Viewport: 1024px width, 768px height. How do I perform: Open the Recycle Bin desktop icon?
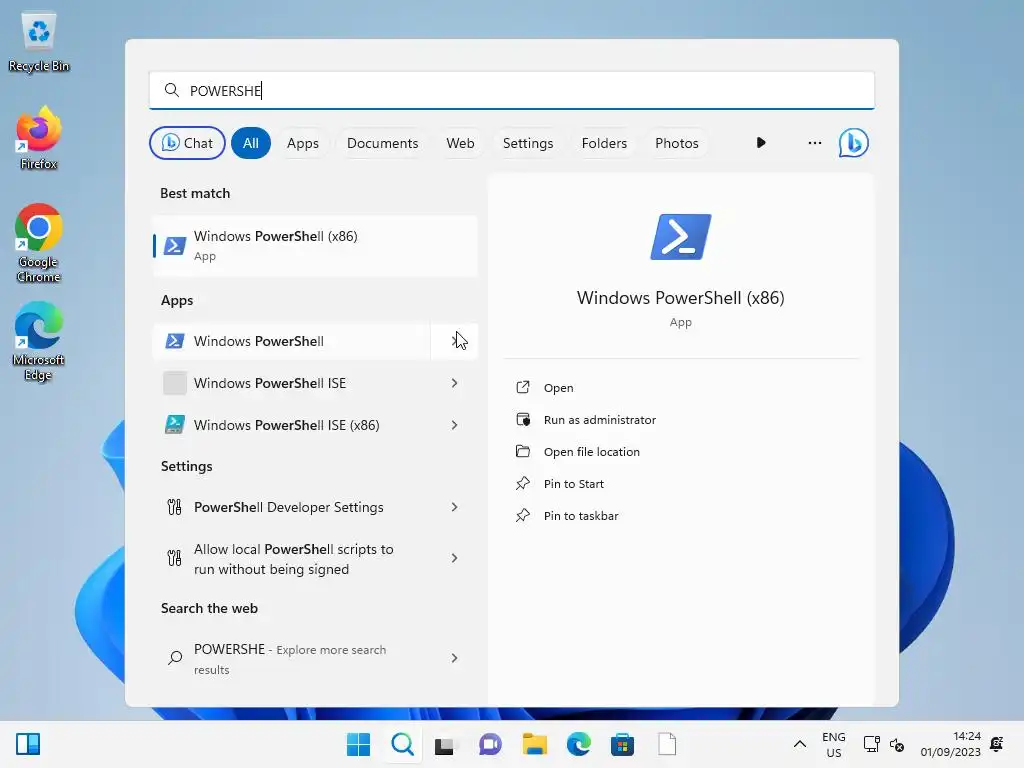(39, 42)
